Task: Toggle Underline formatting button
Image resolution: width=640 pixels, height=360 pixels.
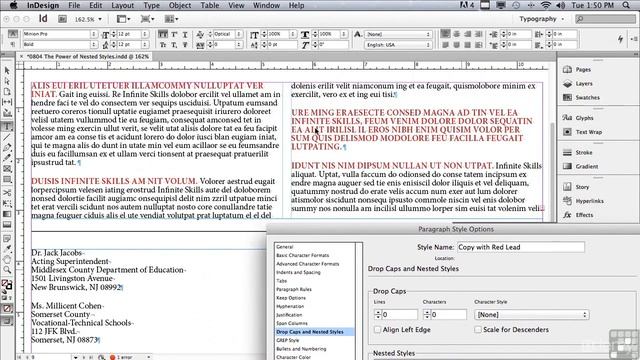Action: click(x=184, y=34)
